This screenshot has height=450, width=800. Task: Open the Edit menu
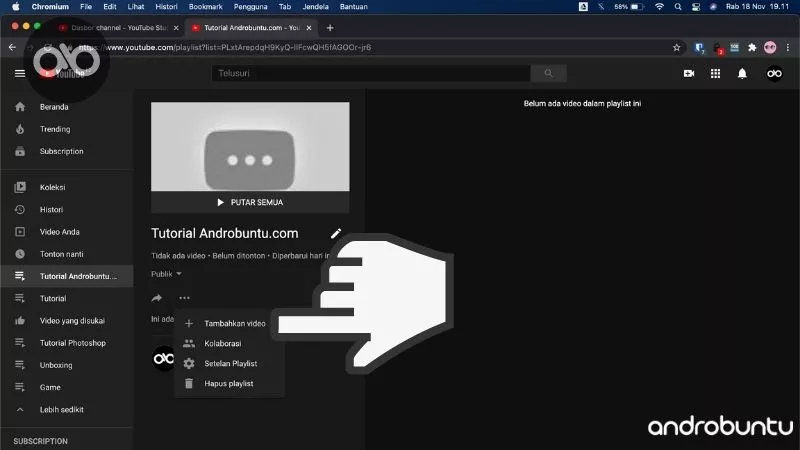click(110, 7)
